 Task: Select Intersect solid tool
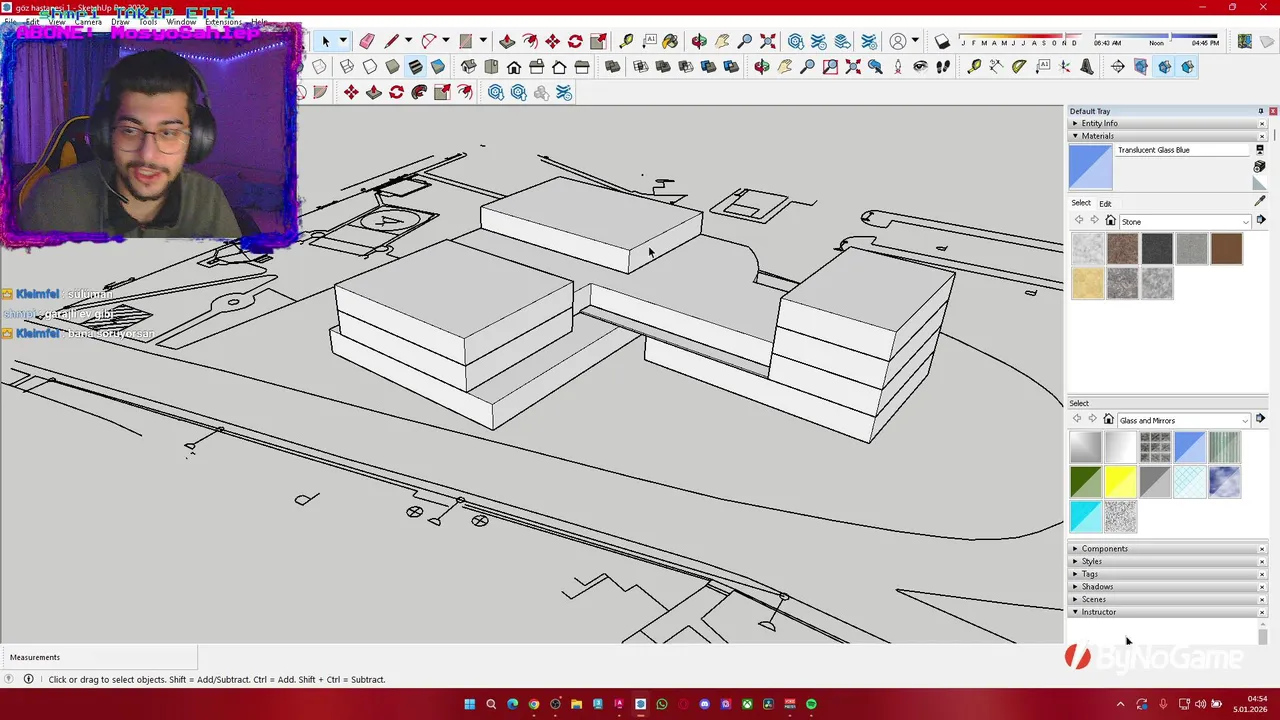(640, 67)
